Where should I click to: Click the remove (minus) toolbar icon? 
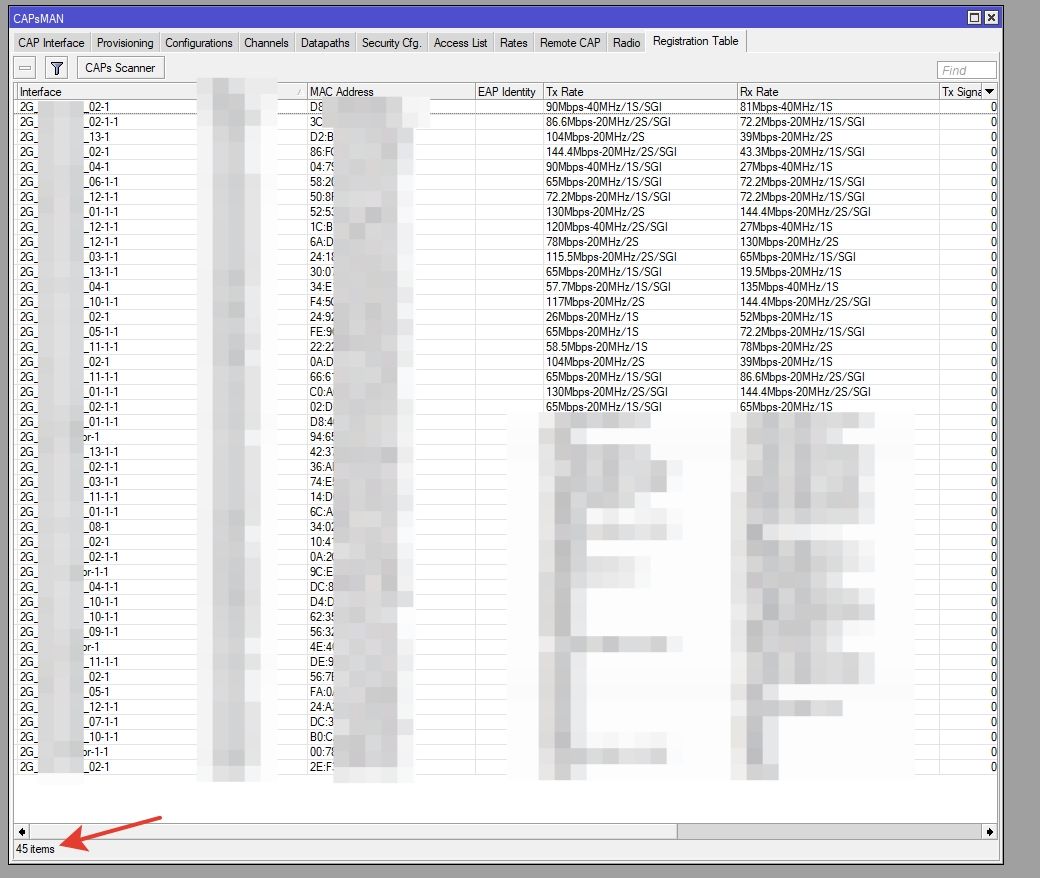click(x=25, y=68)
